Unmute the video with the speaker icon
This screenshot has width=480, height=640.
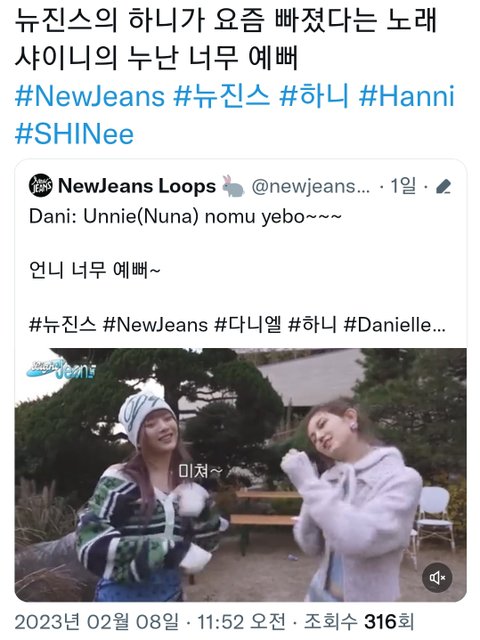(x=437, y=578)
